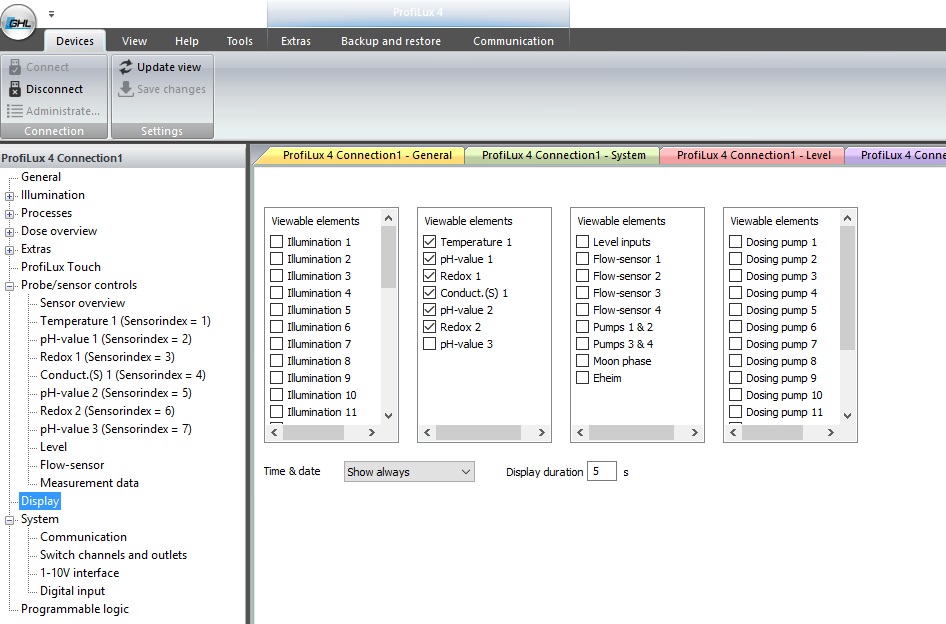Open the Backup and restore ribbon tab
Image resolution: width=946 pixels, height=624 pixels.
[390, 41]
